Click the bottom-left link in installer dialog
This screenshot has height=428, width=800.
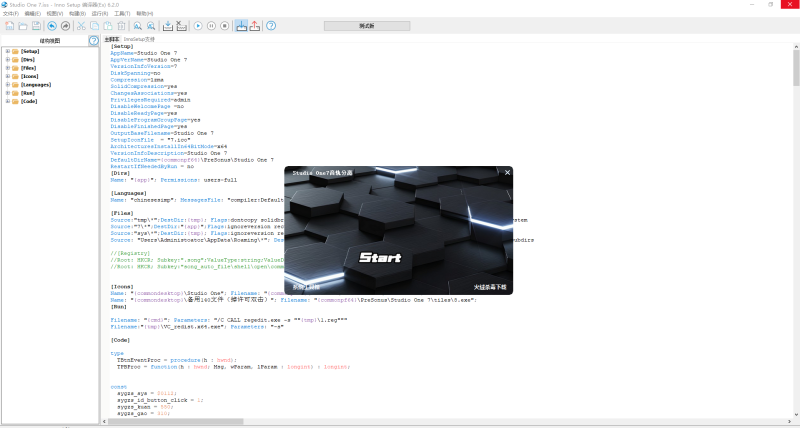click(x=306, y=287)
